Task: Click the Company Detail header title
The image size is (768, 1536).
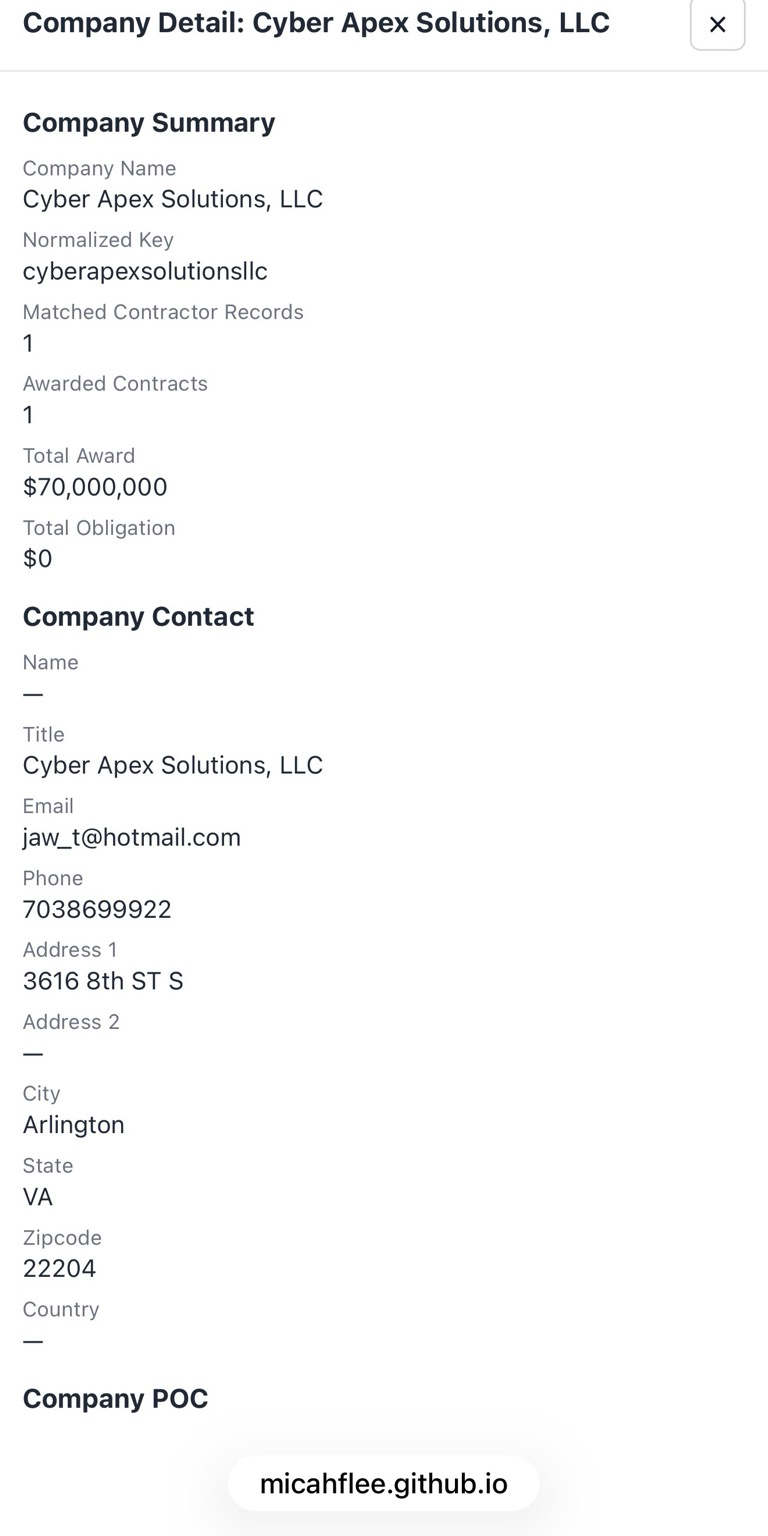Action: point(316,23)
